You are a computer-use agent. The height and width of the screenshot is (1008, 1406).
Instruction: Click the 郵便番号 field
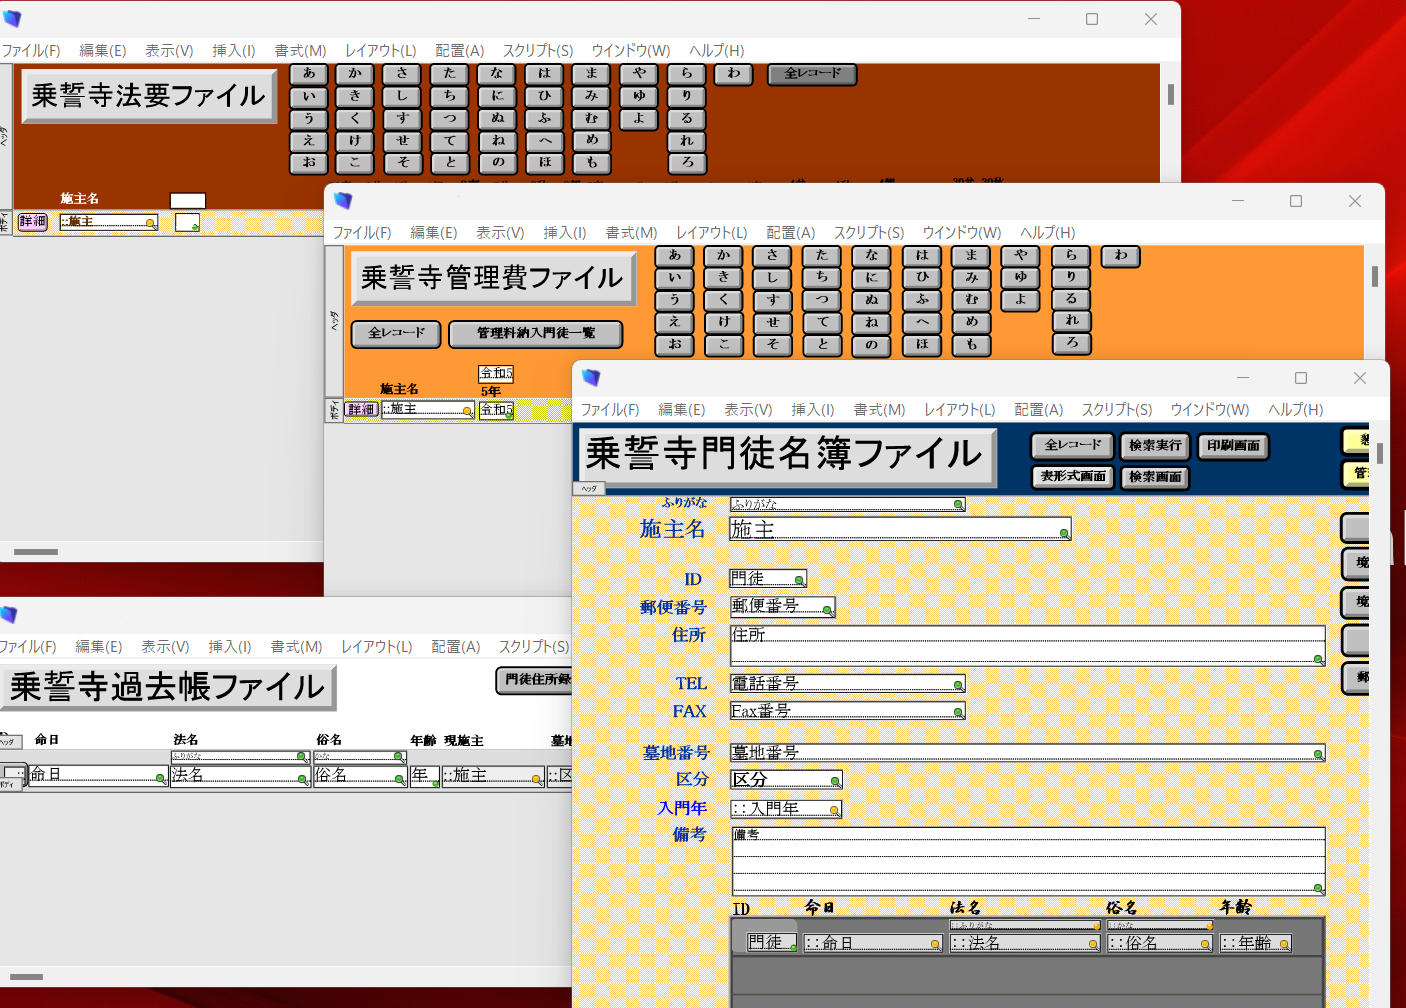pyautogui.click(x=782, y=606)
